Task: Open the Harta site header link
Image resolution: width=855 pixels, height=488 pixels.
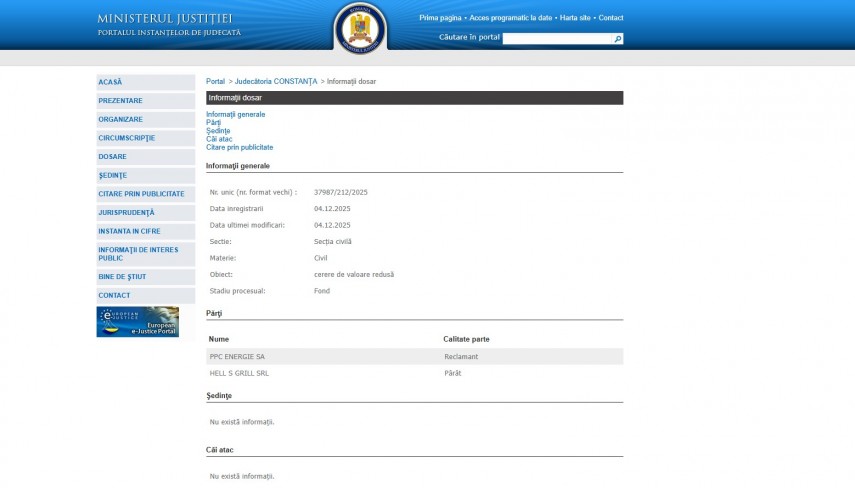Action: pos(575,18)
